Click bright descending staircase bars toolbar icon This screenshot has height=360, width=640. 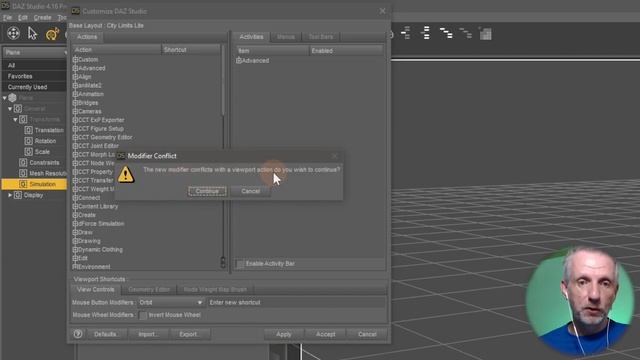coord(446,33)
